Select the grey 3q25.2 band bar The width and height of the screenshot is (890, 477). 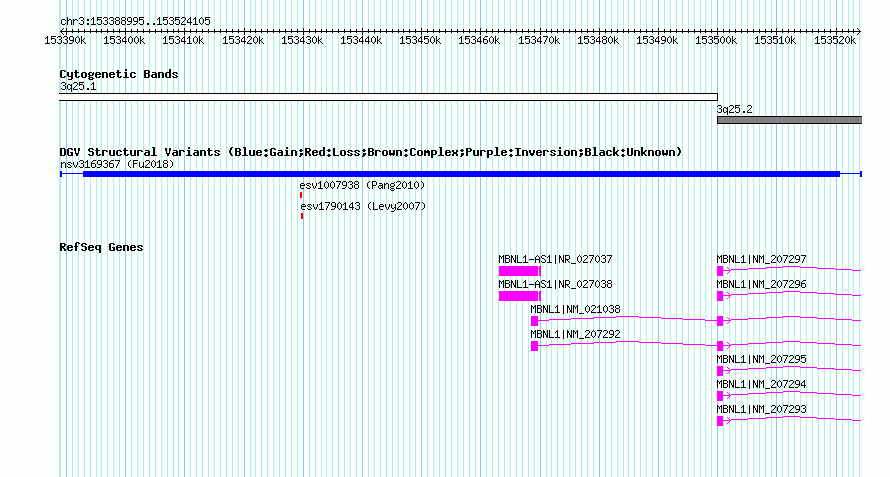[x=790, y=120]
